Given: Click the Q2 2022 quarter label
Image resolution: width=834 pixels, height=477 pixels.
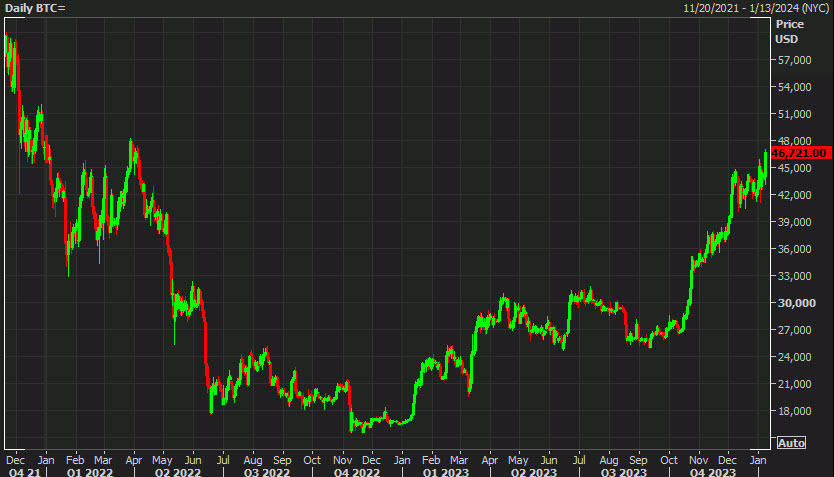Looking at the screenshot, I should (178, 472).
